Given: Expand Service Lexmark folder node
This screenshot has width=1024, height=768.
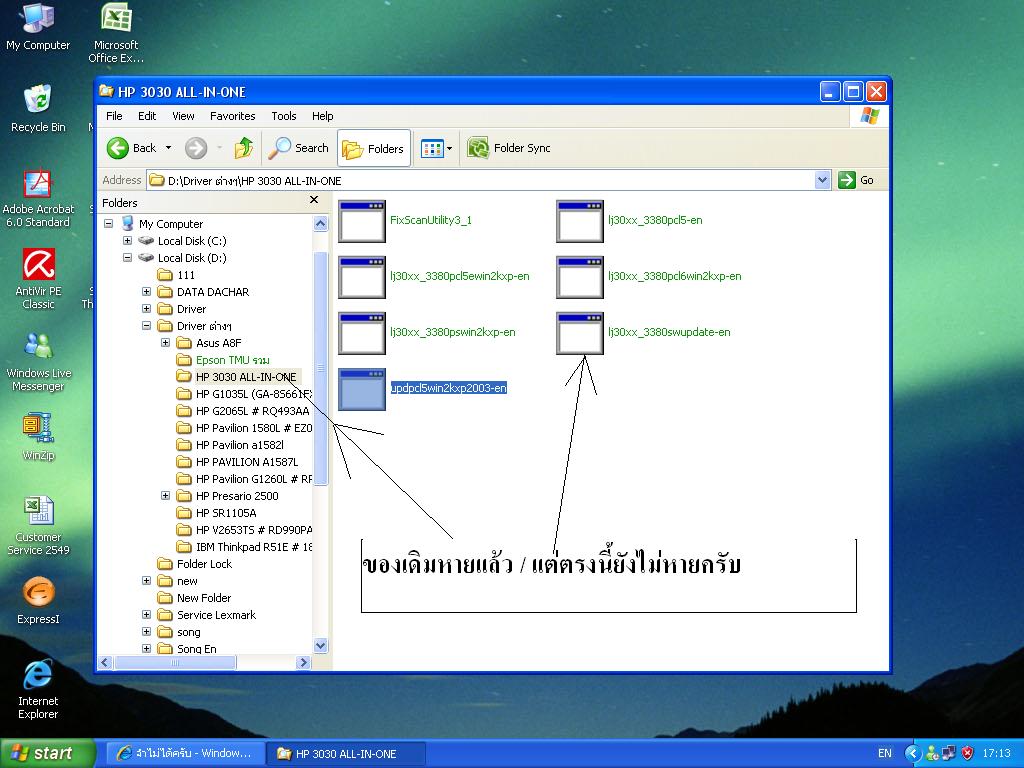Looking at the screenshot, I should pos(146,615).
